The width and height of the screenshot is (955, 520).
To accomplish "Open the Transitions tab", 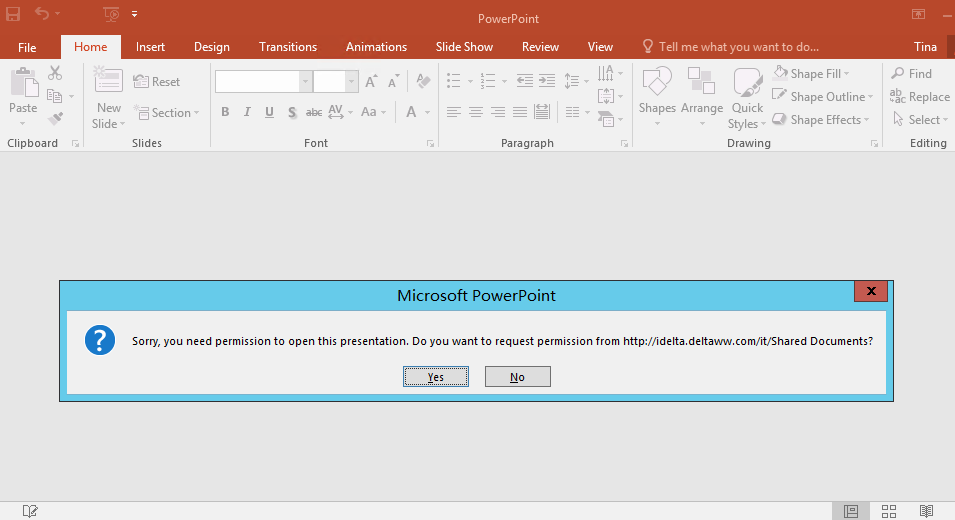I will tap(287, 47).
